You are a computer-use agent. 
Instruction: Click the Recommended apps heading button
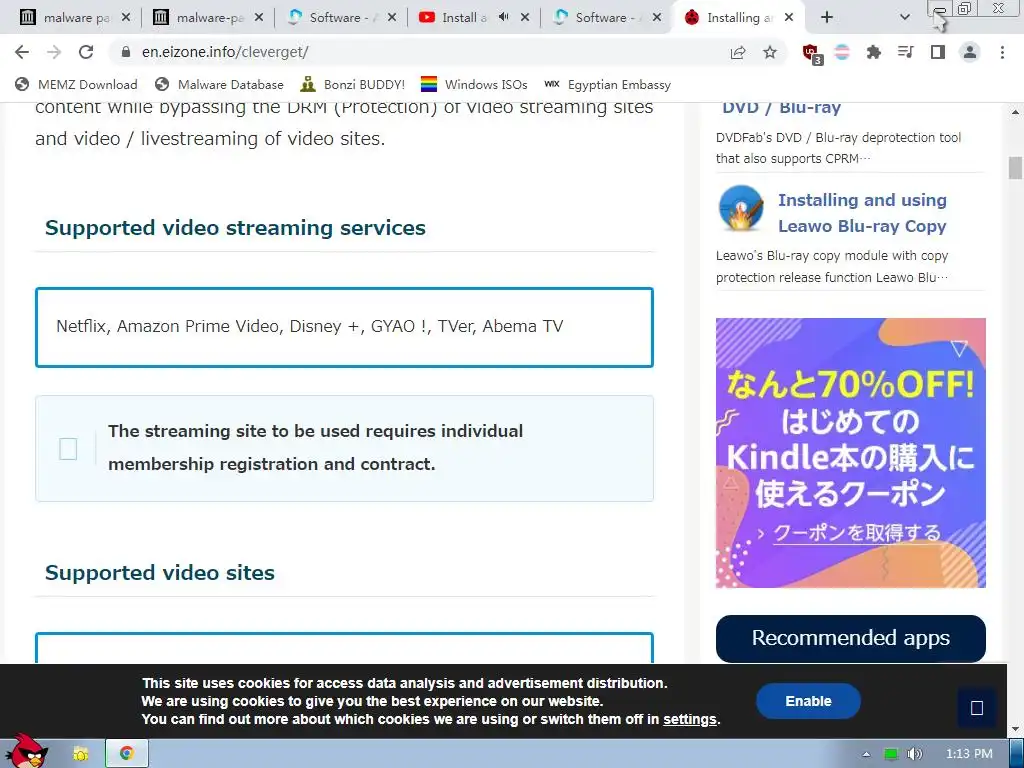(850, 638)
